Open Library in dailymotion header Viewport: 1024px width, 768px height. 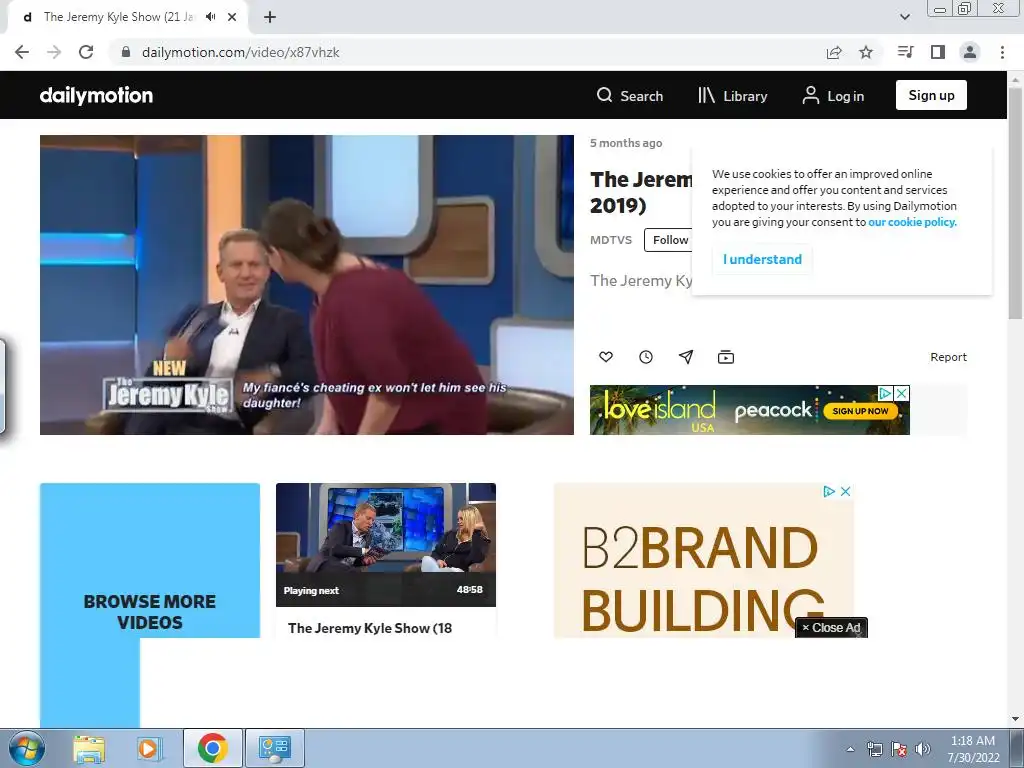coord(733,96)
